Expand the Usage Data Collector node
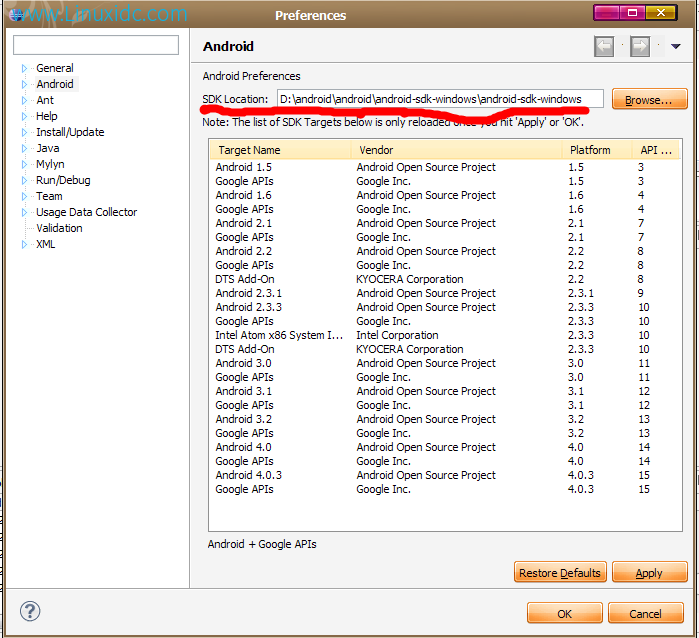The width and height of the screenshot is (699, 638). [x=24, y=213]
